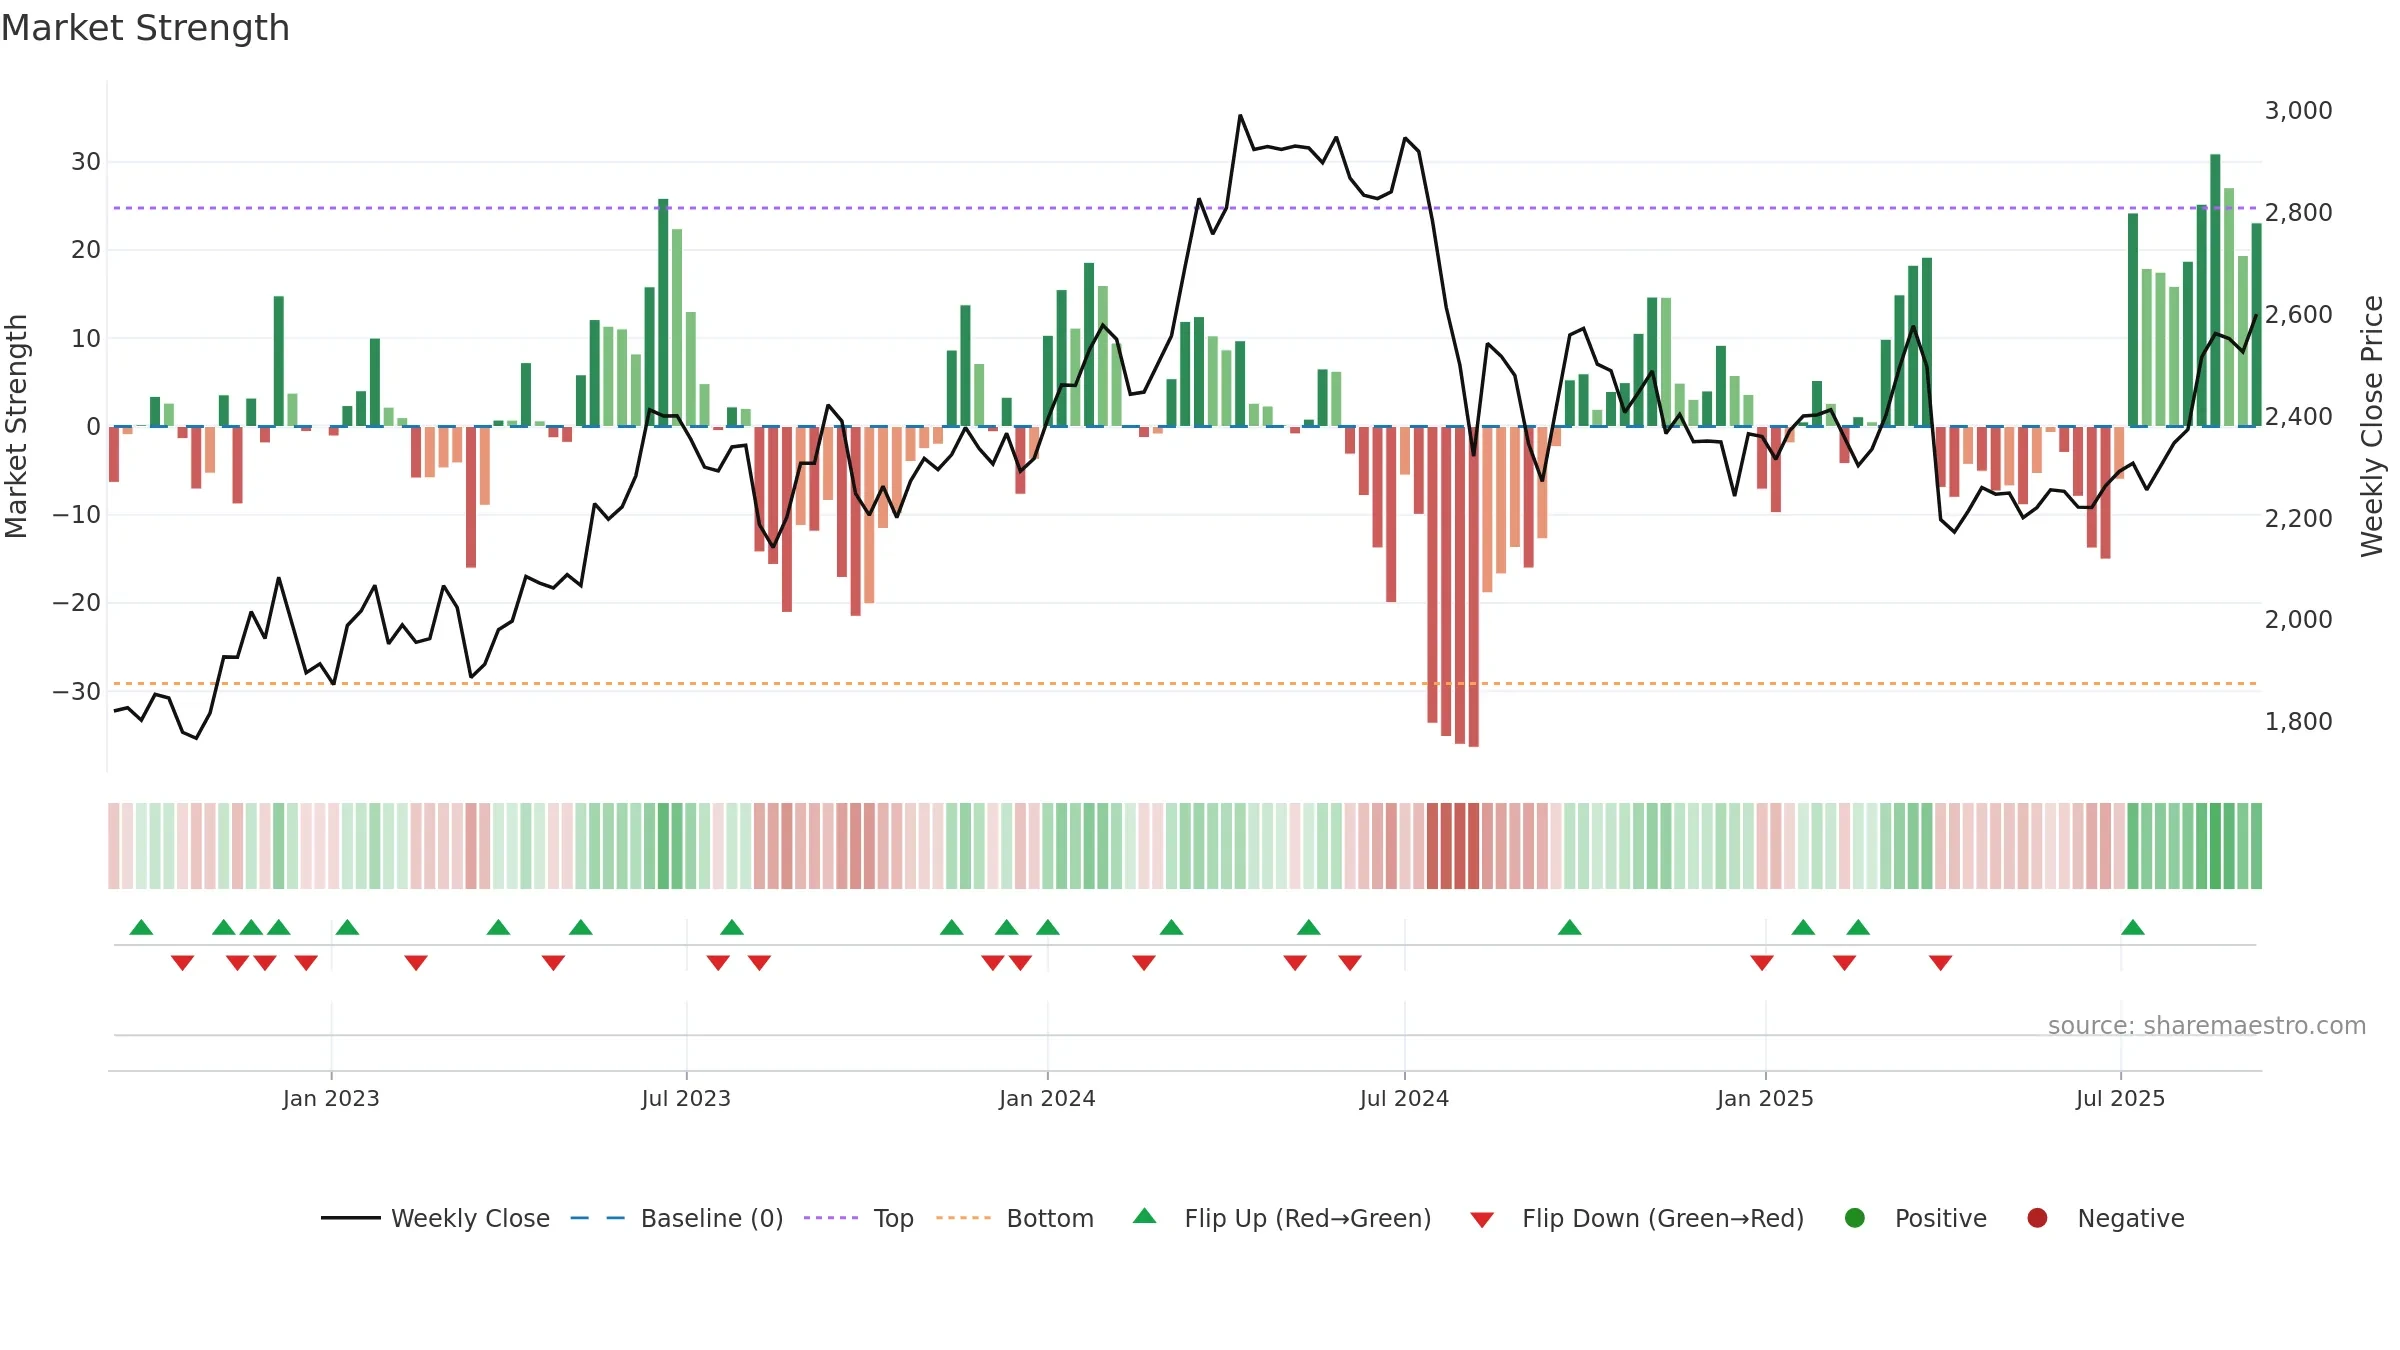Click the Jul 2023 axis label
The height and width of the screenshot is (1350, 2400).
point(686,1098)
